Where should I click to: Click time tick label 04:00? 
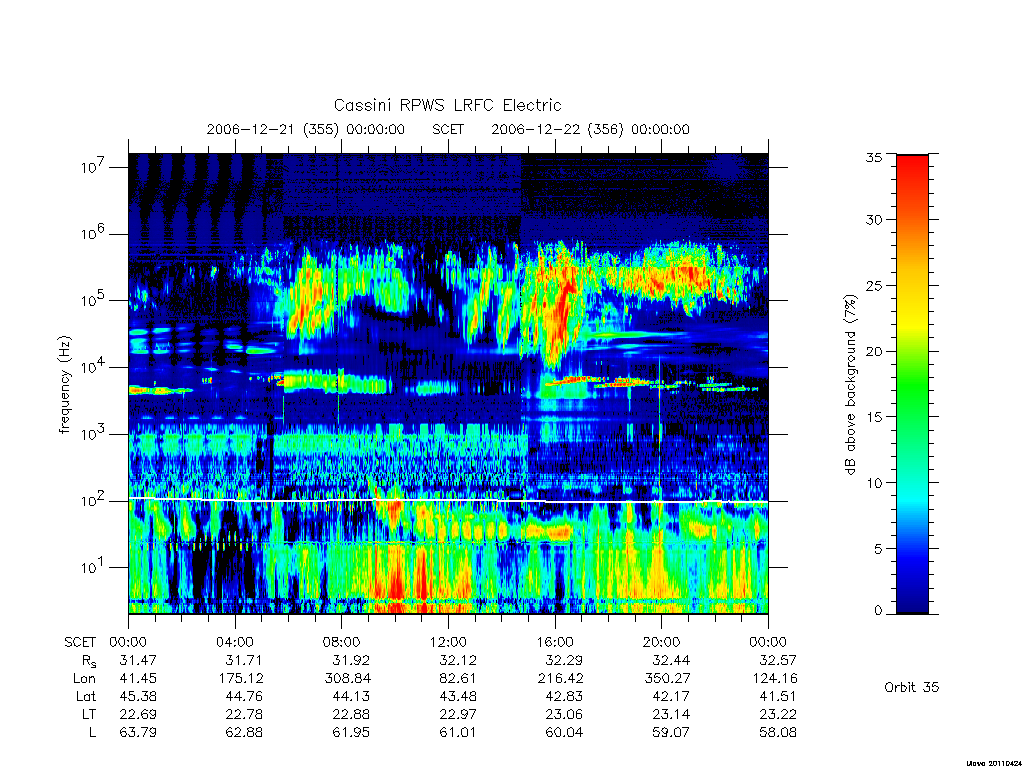pos(234,643)
